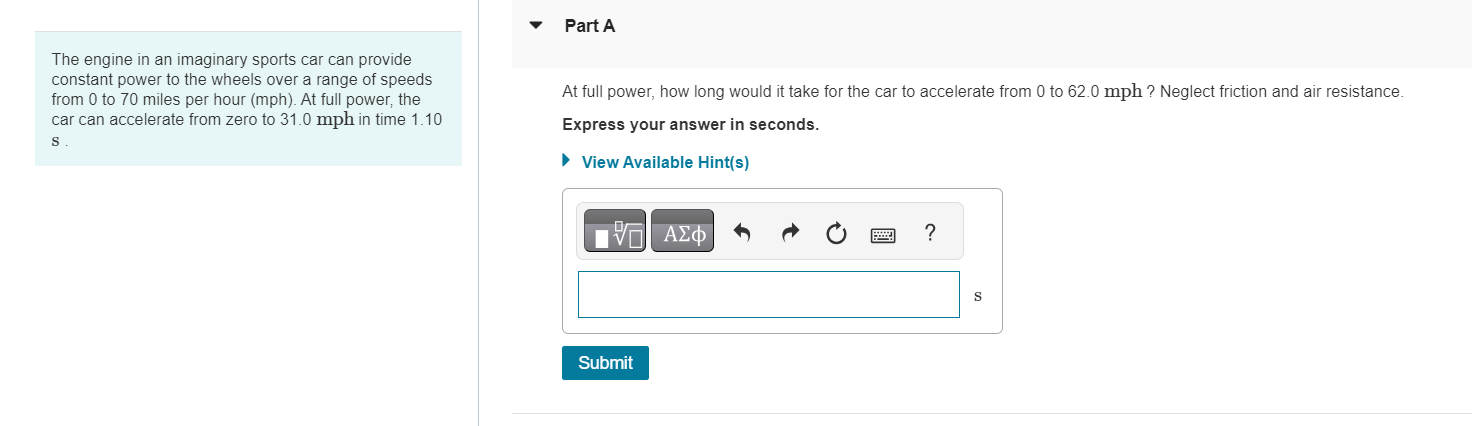Image resolution: width=1472 pixels, height=426 pixels.
Task: Focus the answer input field
Action: pyautogui.click(x=769, y=294)
